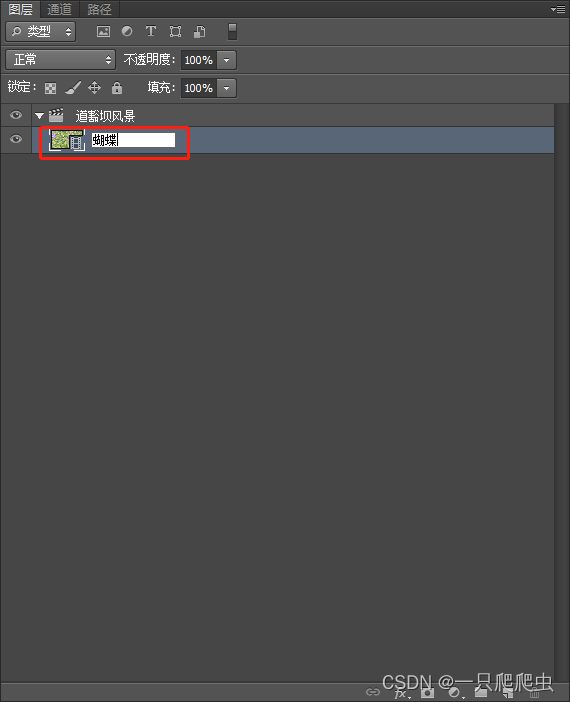
Task: Filter for adjustment layers icon
Action: click(x=127, y=31)
